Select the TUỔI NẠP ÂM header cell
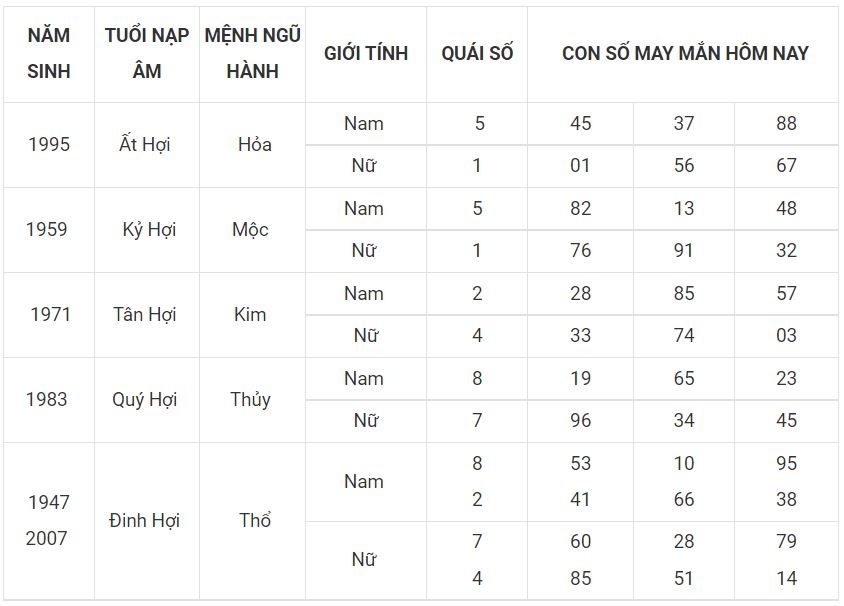 coord(147,53)
